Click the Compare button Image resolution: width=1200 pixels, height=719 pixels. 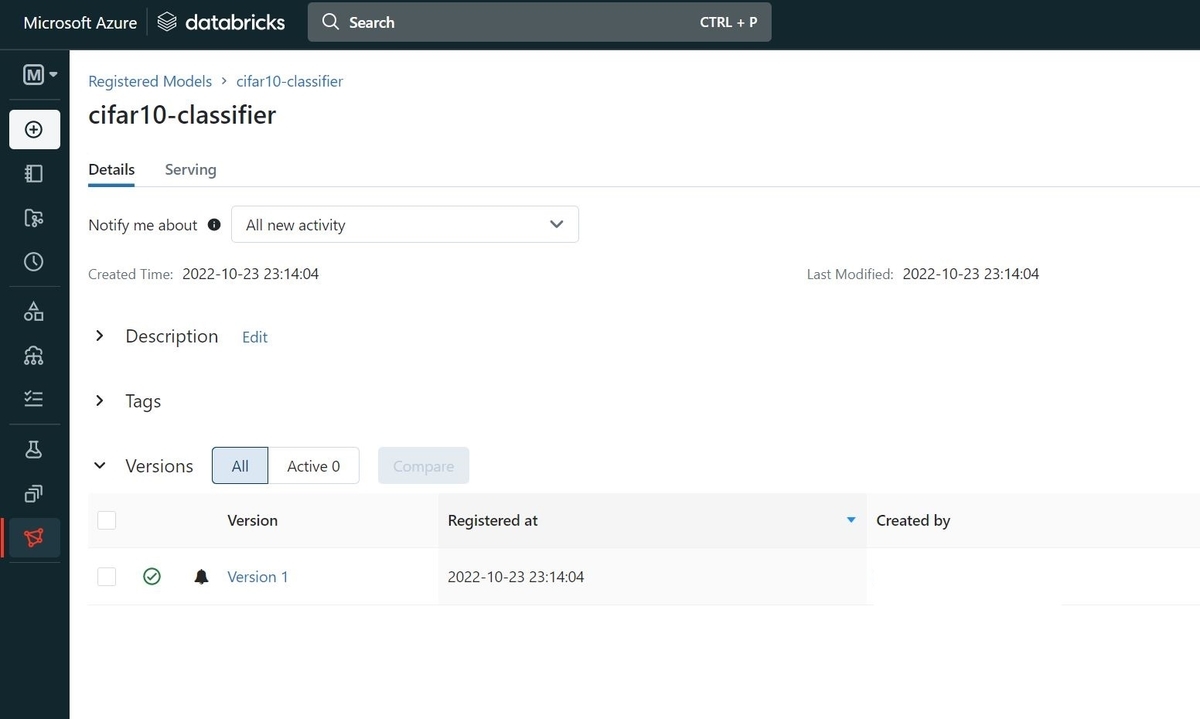pyautogui.click(x=423, y=466)
